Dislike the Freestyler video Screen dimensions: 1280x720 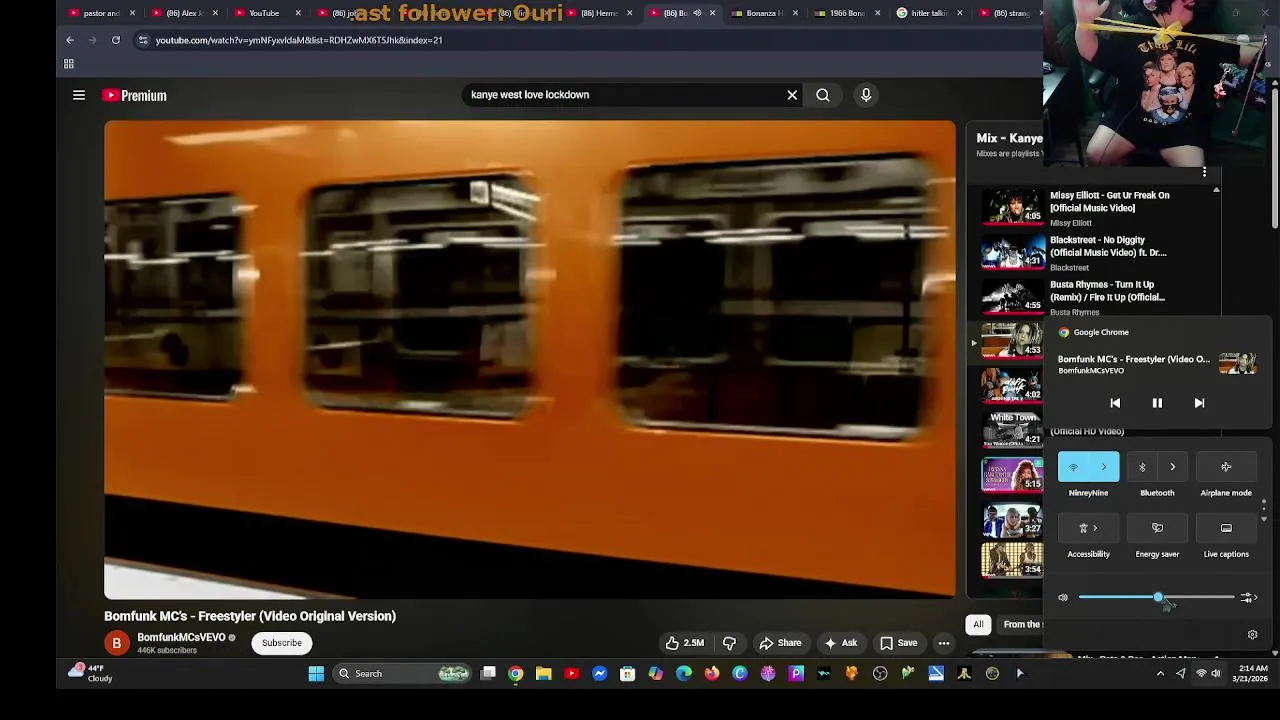tap(729, 643)
